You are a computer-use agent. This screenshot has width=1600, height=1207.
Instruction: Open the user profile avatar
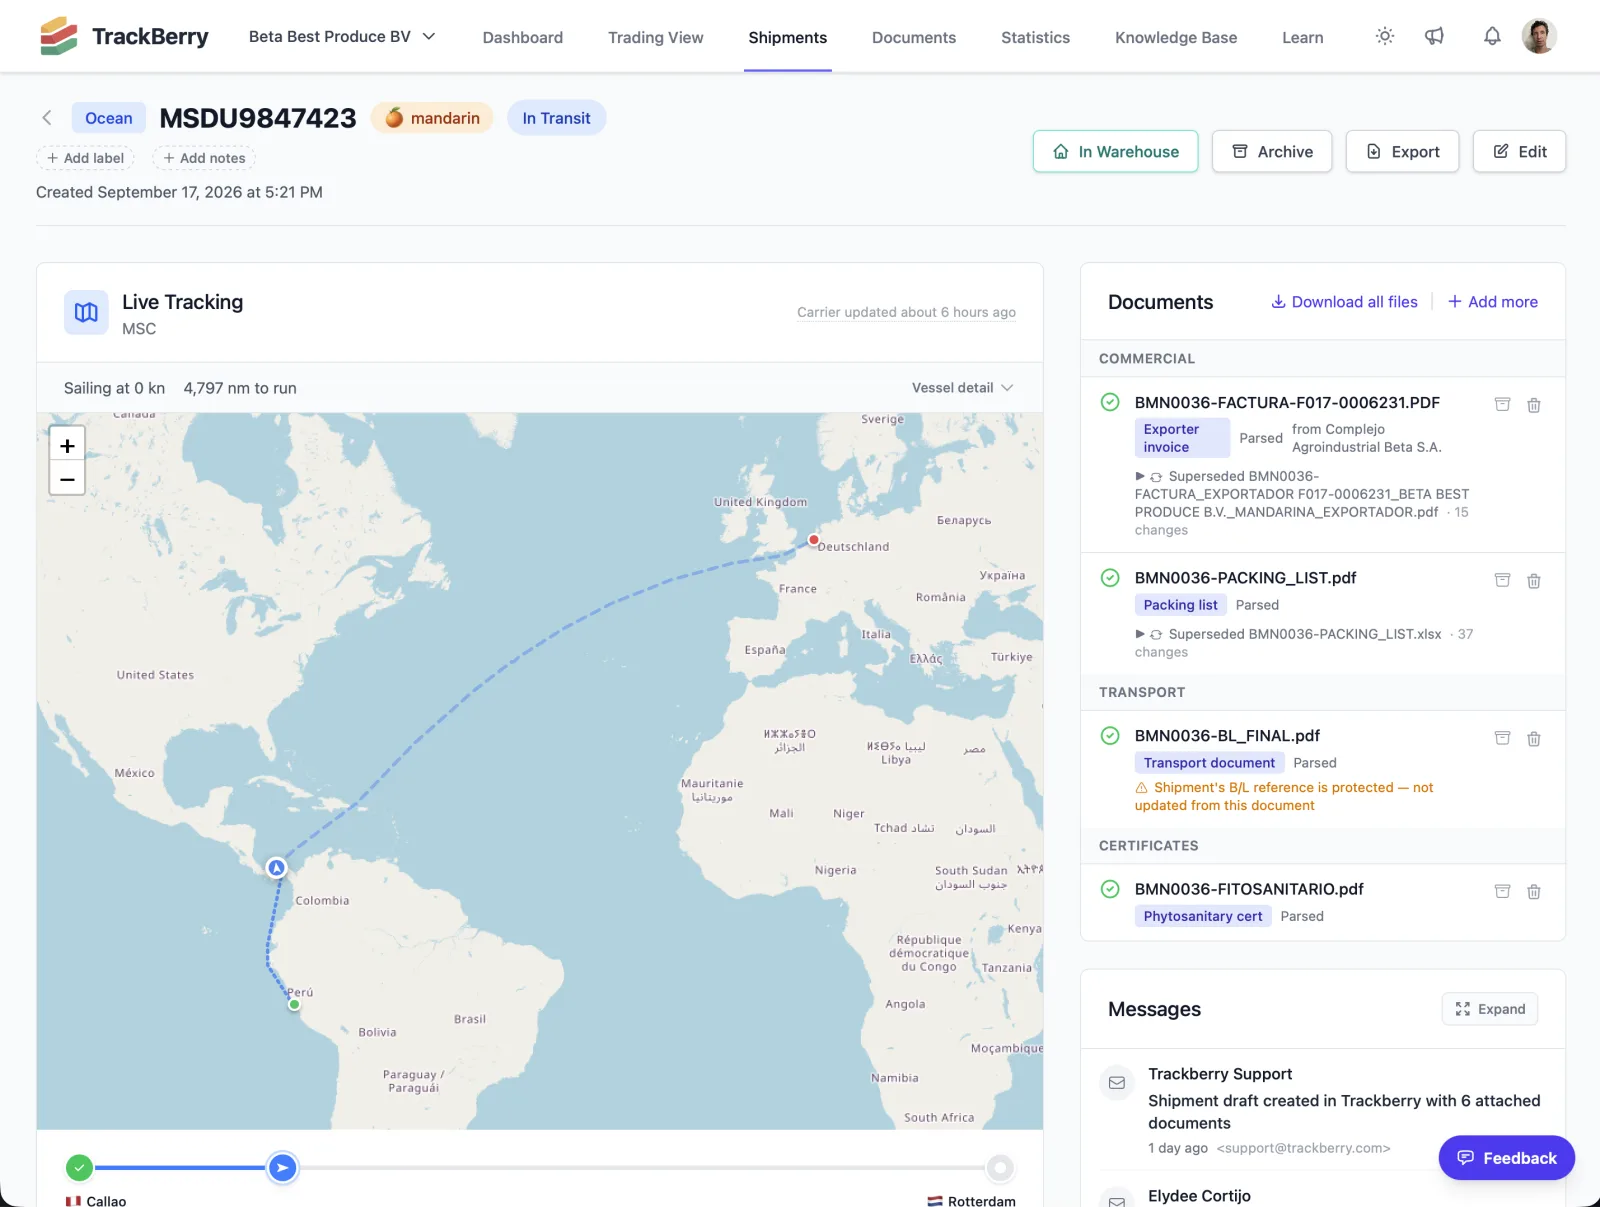1539,36
